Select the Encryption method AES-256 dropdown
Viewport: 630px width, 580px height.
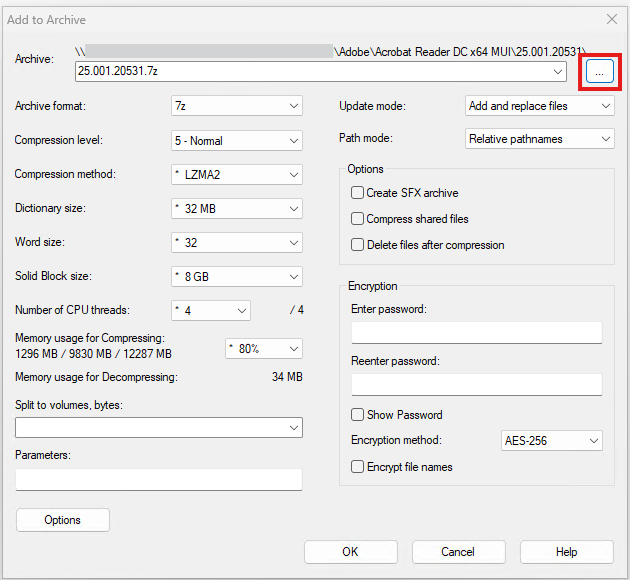pos(551,441)
